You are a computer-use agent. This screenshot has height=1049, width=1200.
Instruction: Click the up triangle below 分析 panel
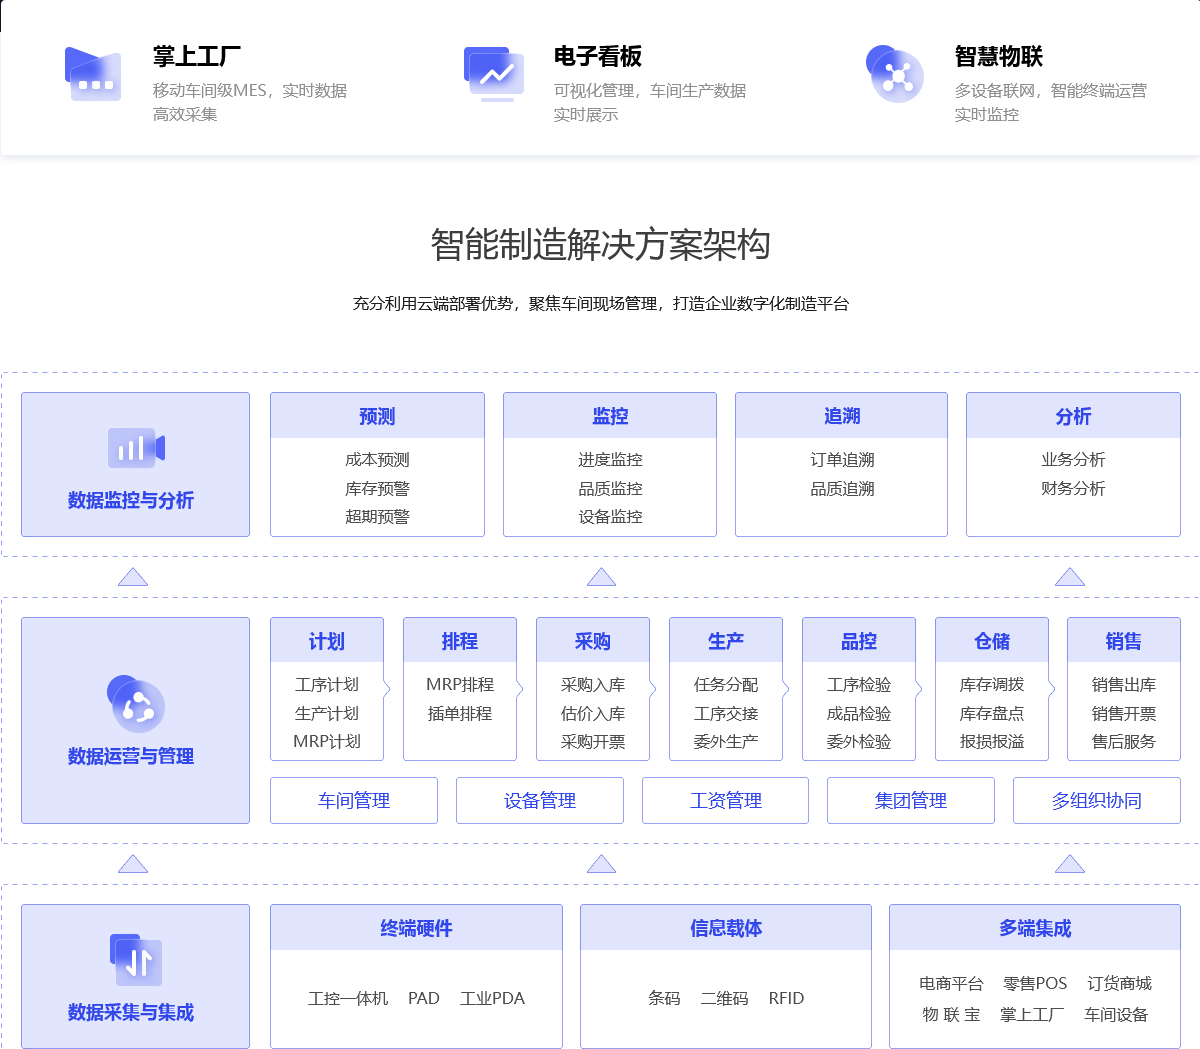pyautogui.click(x=1070, y=577)
